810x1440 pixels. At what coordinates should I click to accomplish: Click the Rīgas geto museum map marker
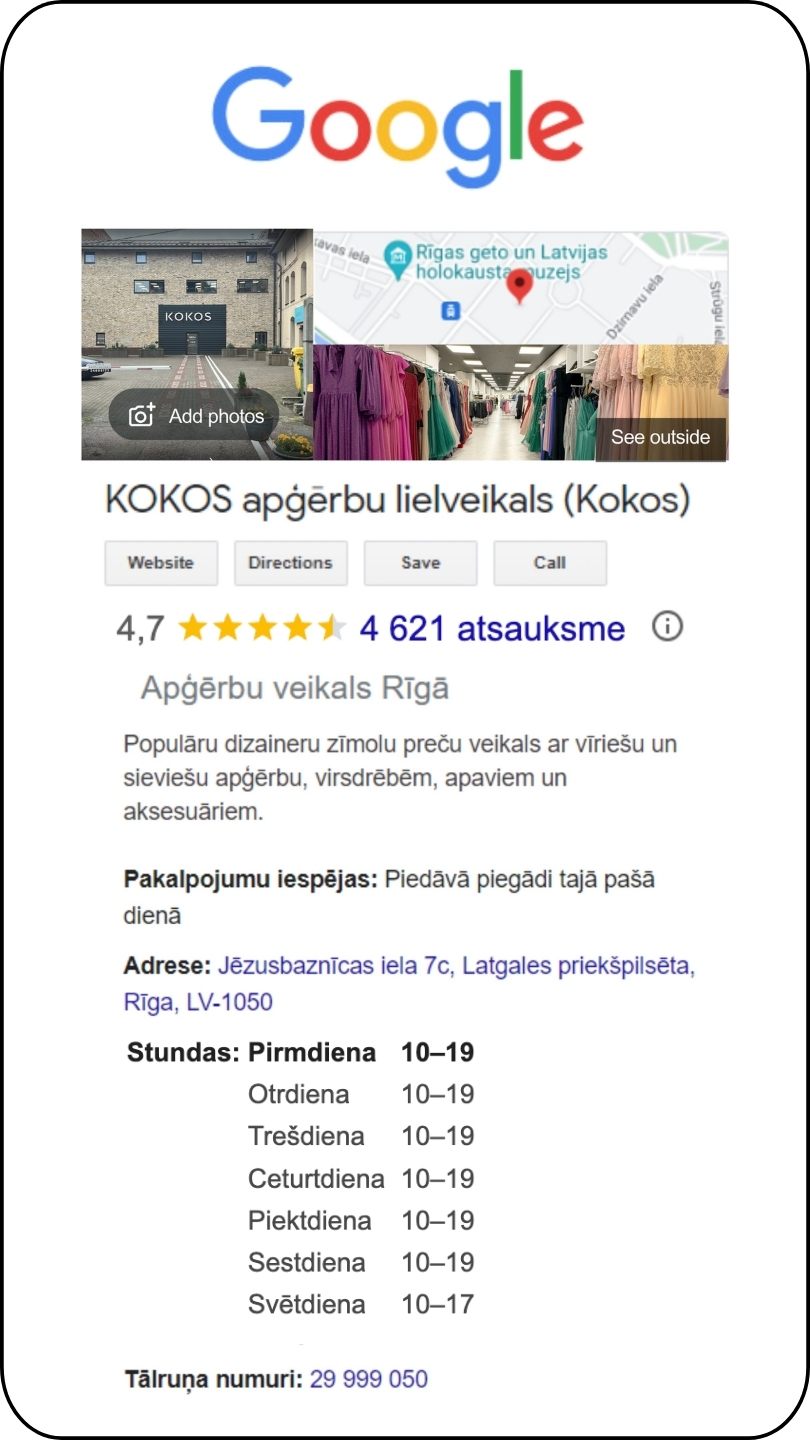coord(398,256)
